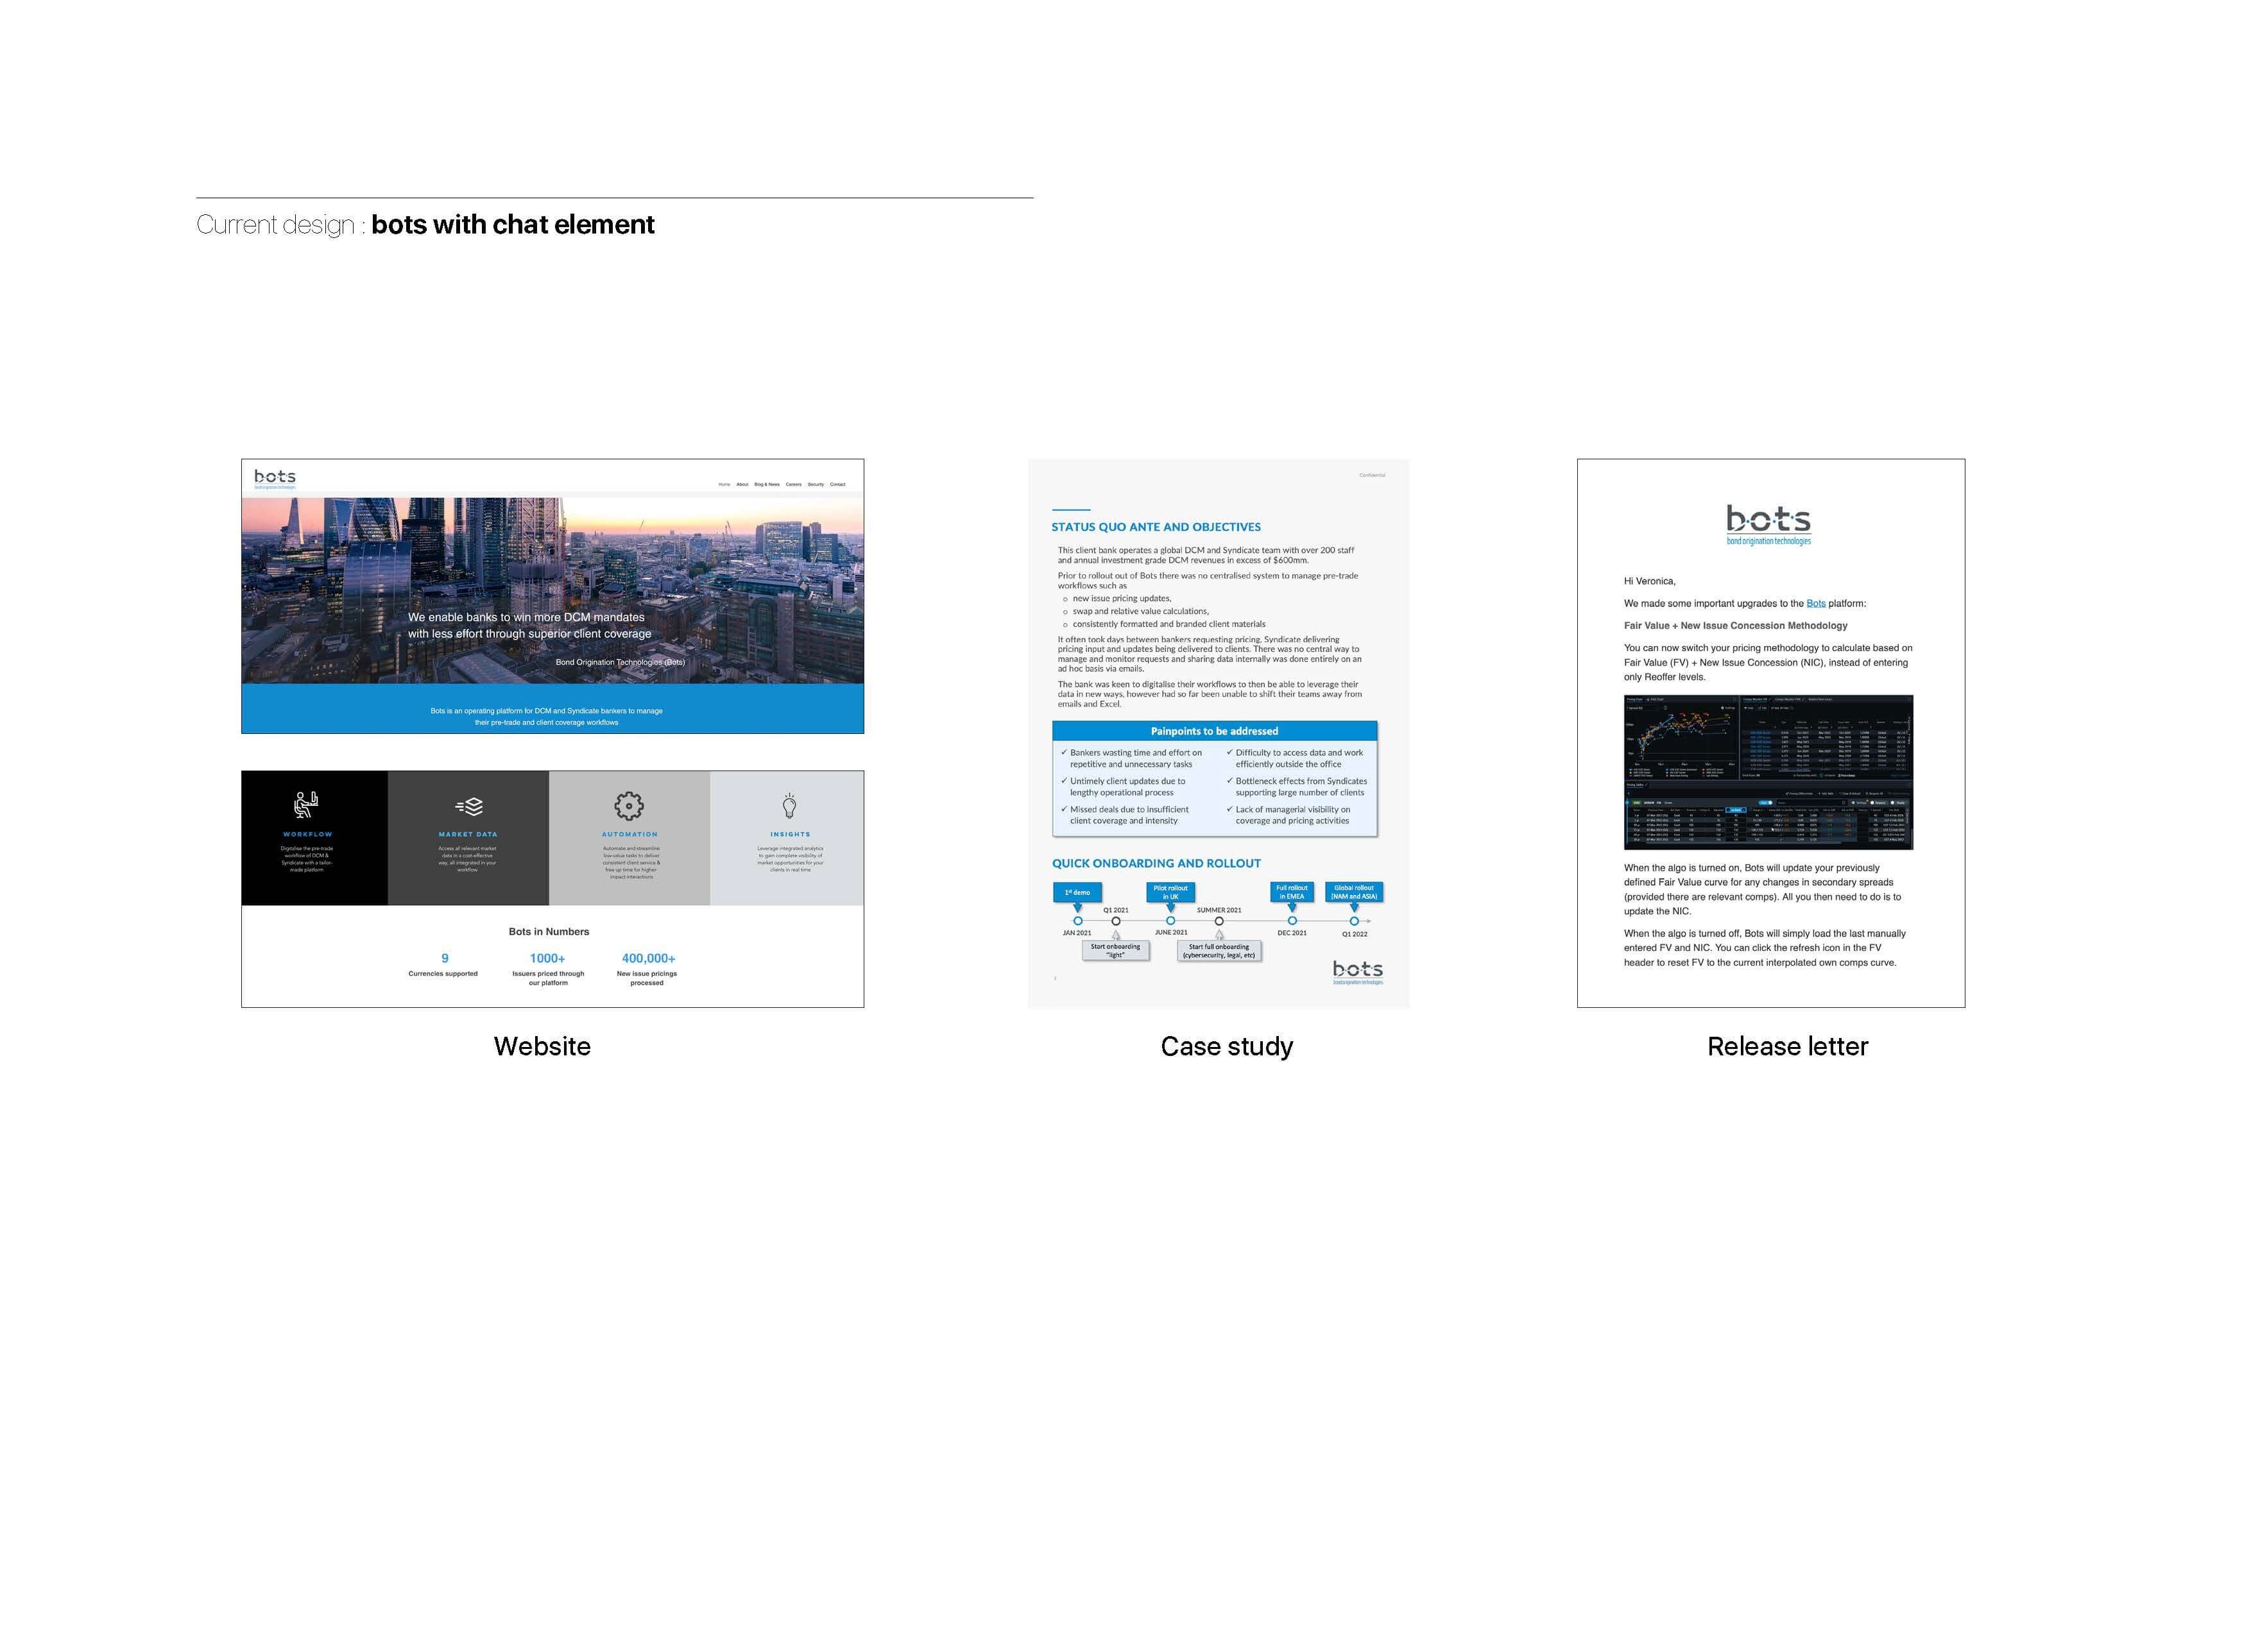The width and height of the screenshot is (2251, 1652).
Task: Click the Insights lightbulb icon
Action: click(x=790, y=805)
